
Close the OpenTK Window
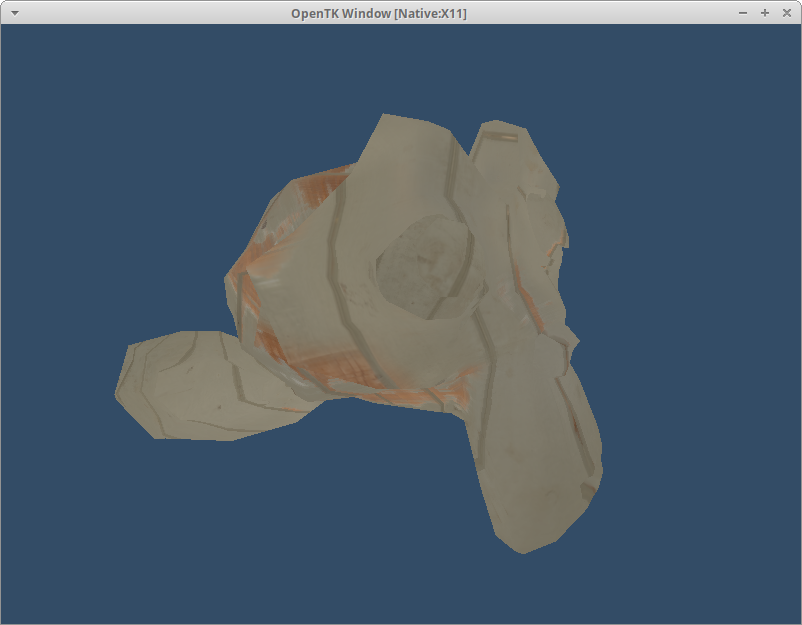tap(787, 13)
